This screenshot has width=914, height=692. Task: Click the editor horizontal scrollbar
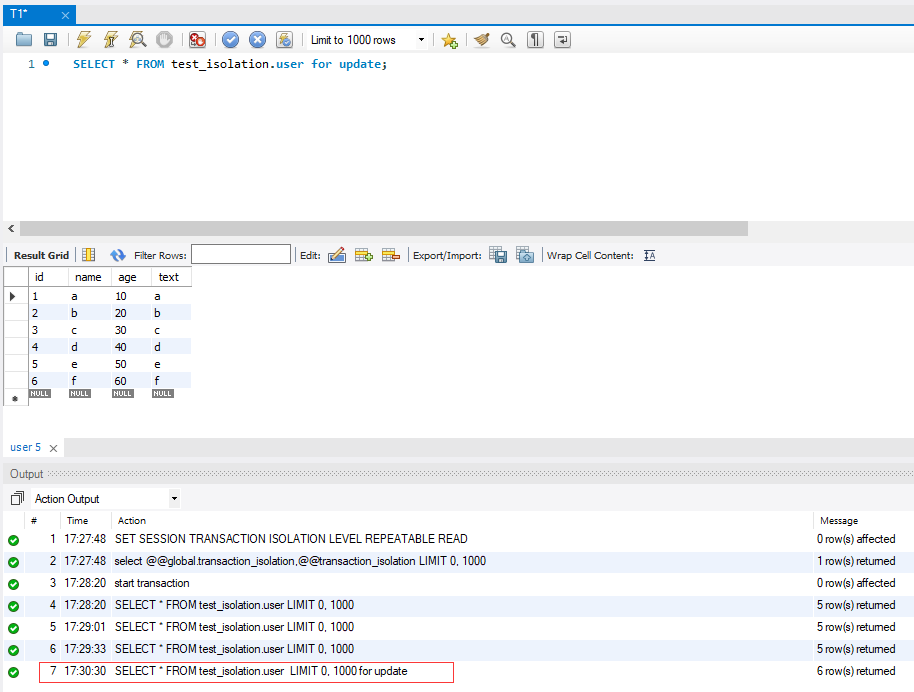click(x=384, y=229)
